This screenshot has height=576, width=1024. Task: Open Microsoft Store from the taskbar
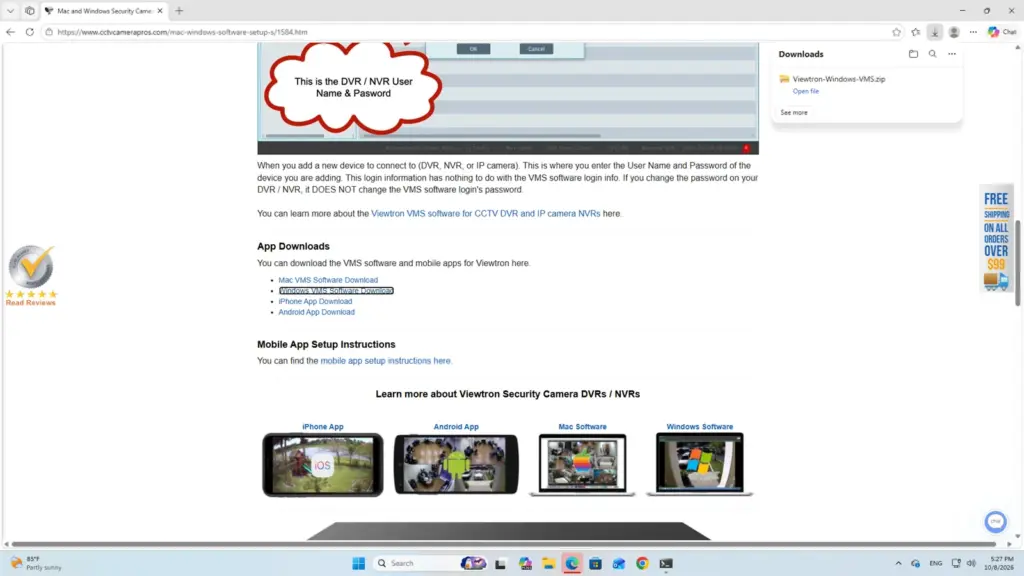tap(595, 563)
